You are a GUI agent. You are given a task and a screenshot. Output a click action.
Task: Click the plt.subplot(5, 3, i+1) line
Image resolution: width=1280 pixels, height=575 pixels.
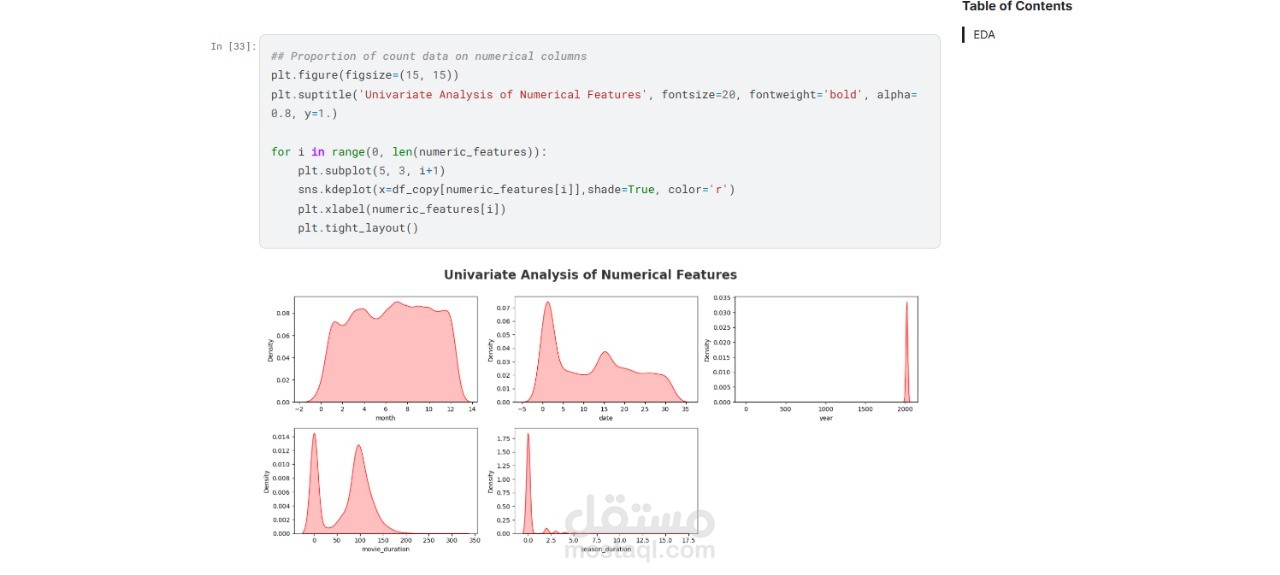[x=371, y=170]
